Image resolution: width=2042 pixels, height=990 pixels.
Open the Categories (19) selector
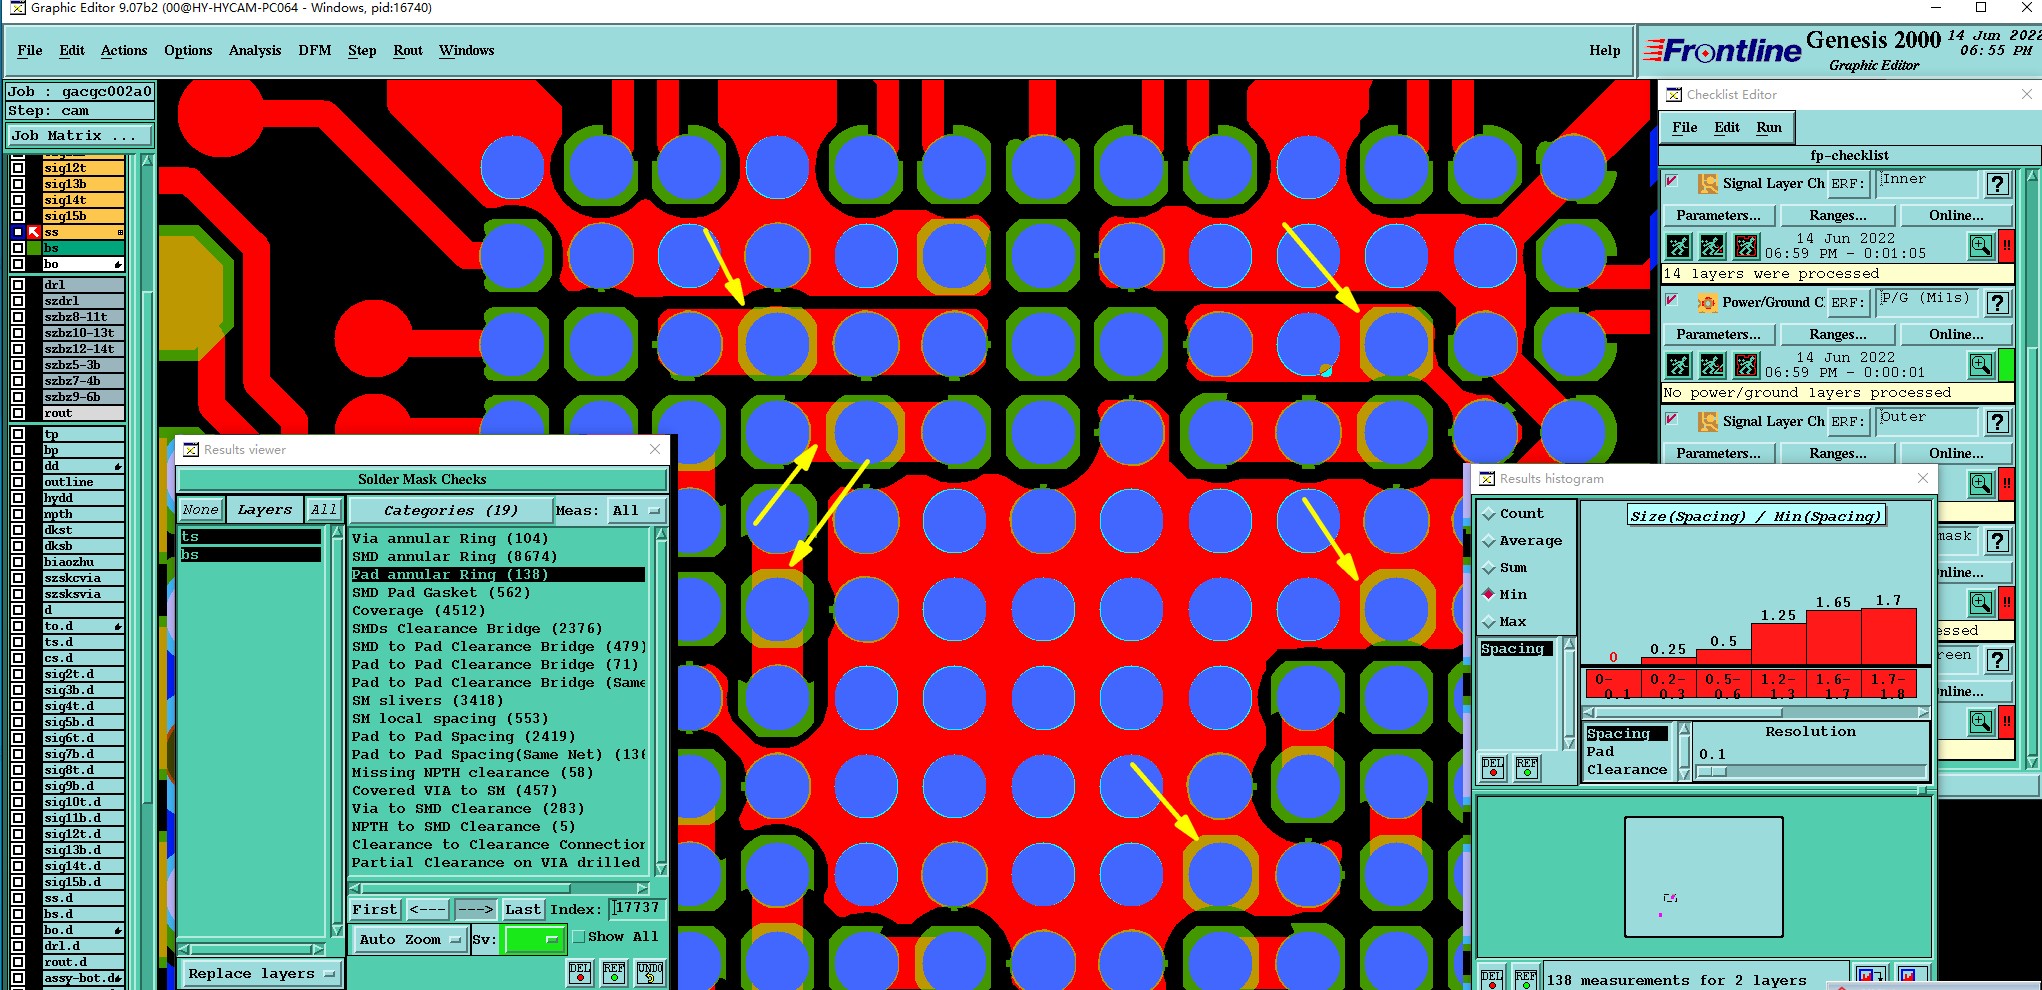(450, 510)
